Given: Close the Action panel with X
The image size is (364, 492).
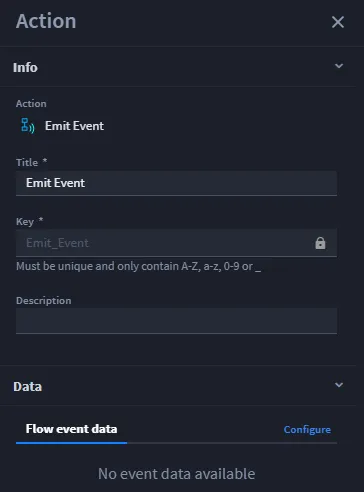Looking at the screenshot, I should 338,22.
